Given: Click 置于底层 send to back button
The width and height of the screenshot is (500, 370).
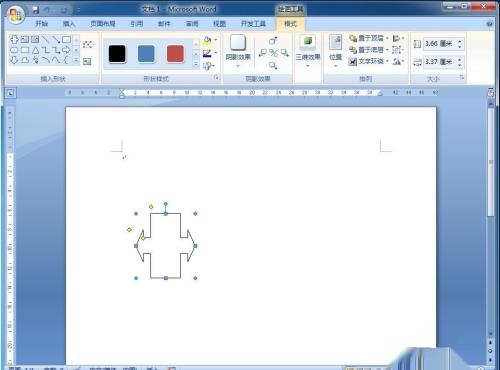Looking at the screenshot, I should coord(369,50).
